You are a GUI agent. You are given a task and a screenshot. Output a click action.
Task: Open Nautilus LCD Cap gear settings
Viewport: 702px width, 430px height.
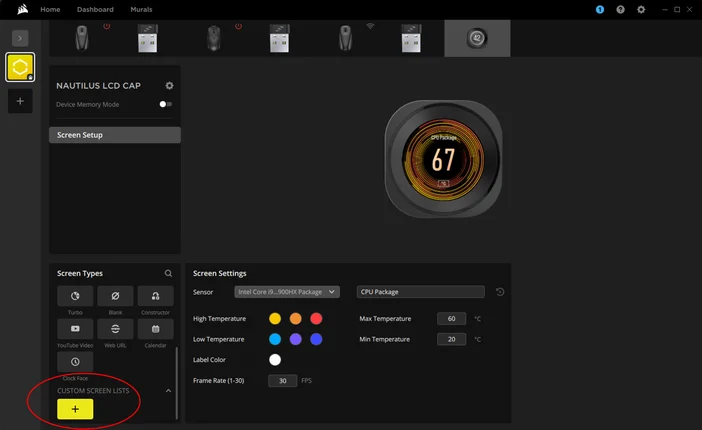click(x=169, y=86)
